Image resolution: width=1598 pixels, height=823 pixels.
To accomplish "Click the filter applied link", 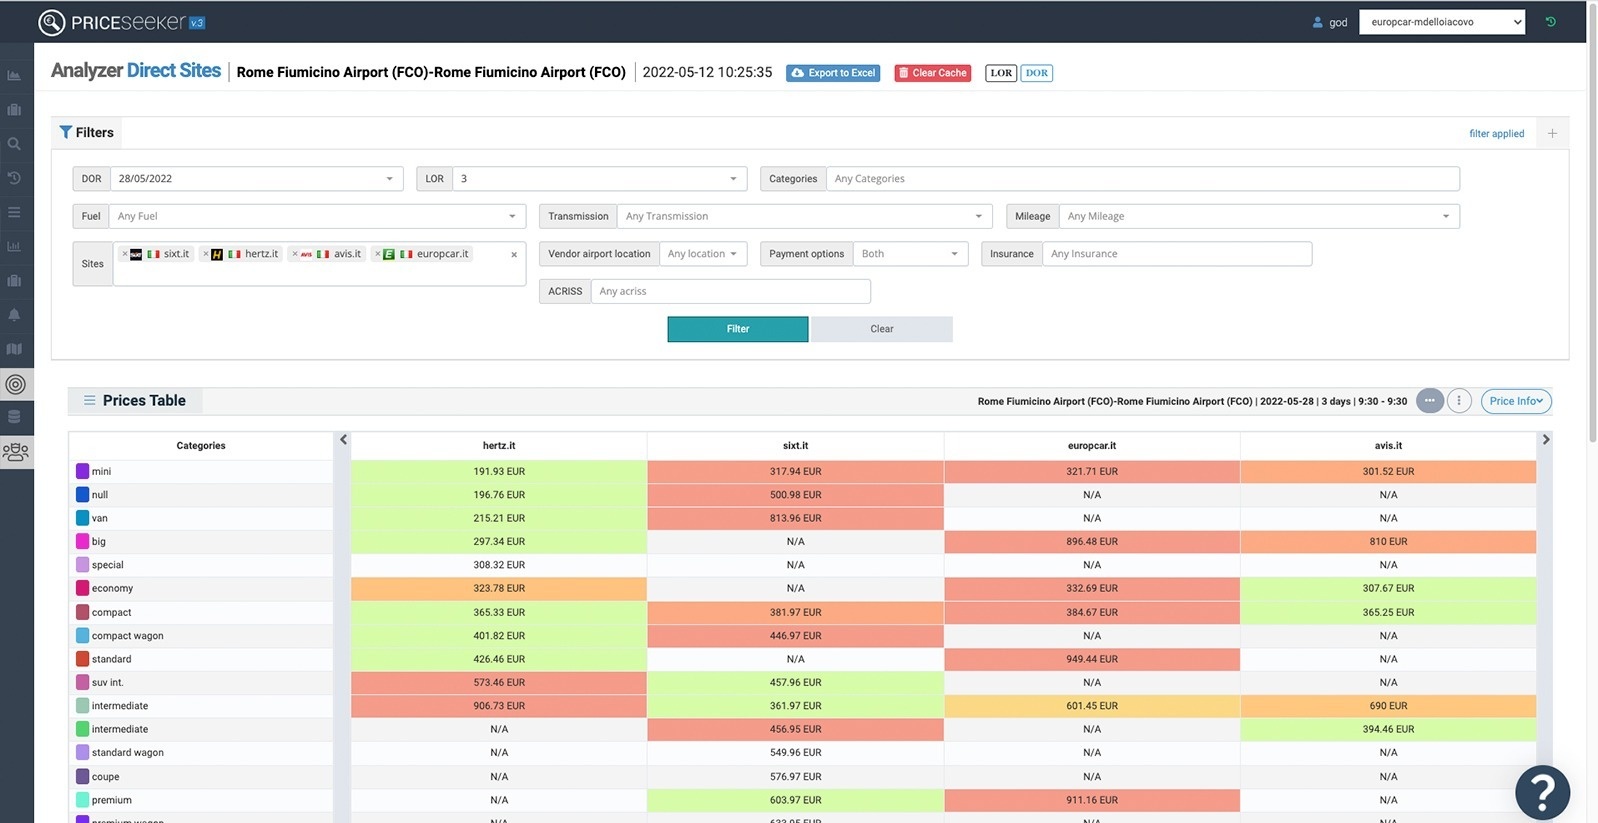I will click(1496, 133).
